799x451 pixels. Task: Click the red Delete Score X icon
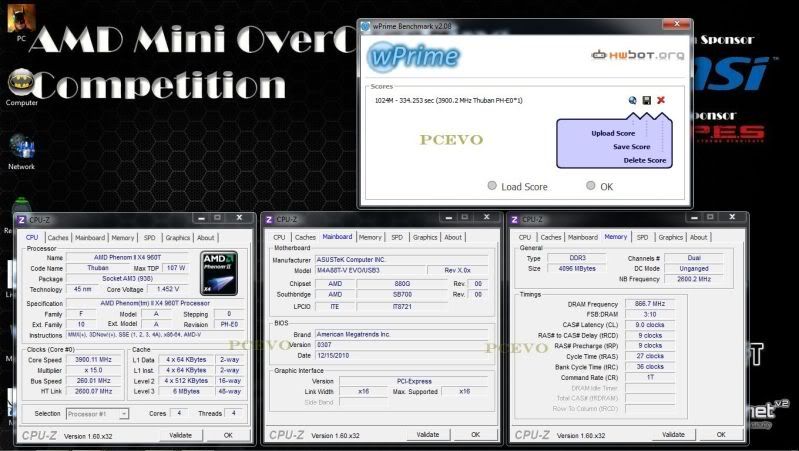(x=661, y=100)
